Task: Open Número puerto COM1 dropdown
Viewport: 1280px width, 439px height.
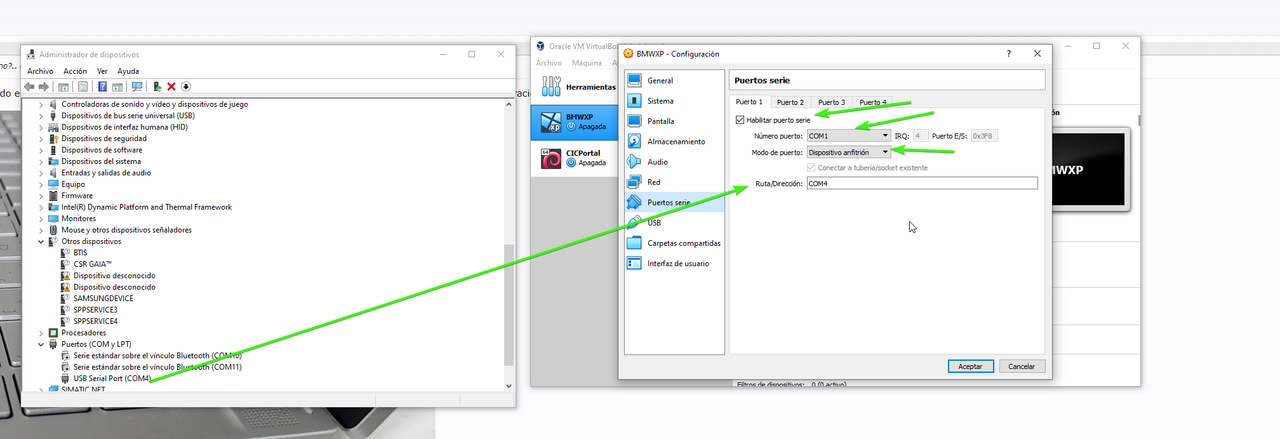Action: pos(848,135)
